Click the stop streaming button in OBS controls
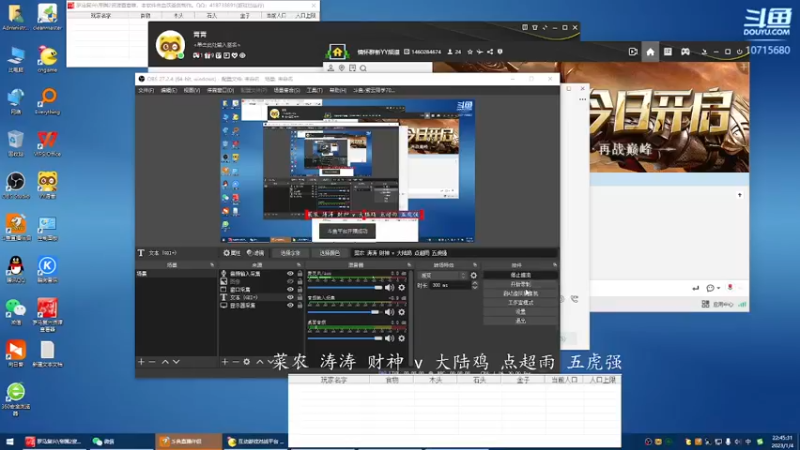800x450 pixels. pyautogui.click(x=520, y=275)
